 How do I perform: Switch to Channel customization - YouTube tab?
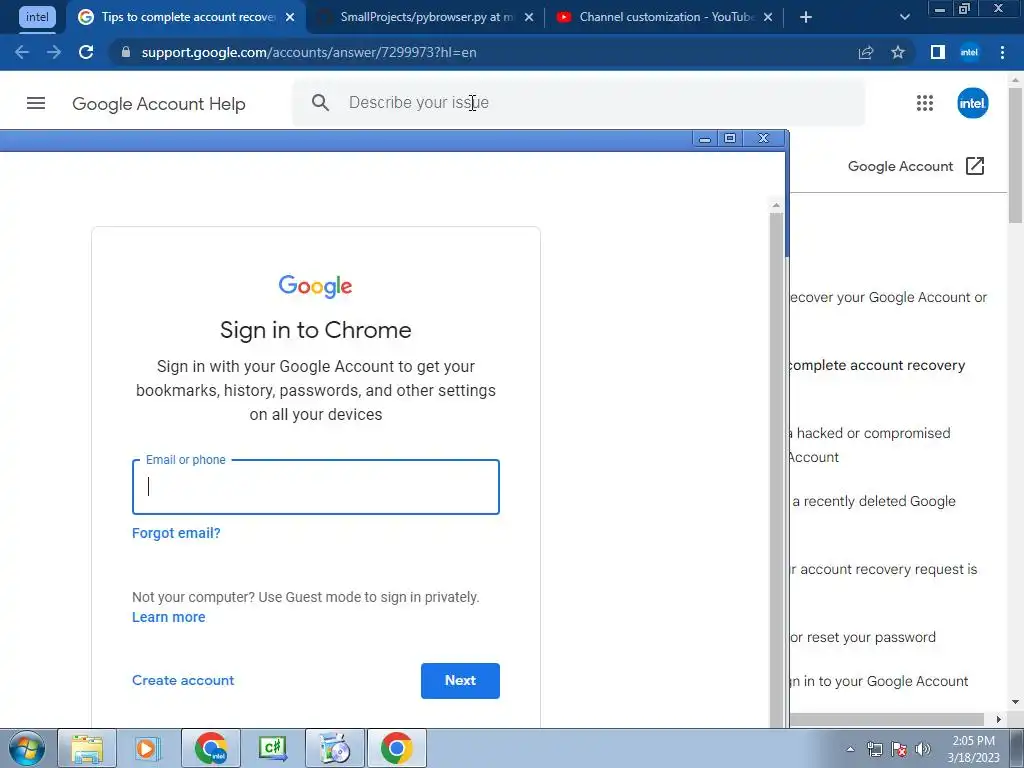pos(661,17)
